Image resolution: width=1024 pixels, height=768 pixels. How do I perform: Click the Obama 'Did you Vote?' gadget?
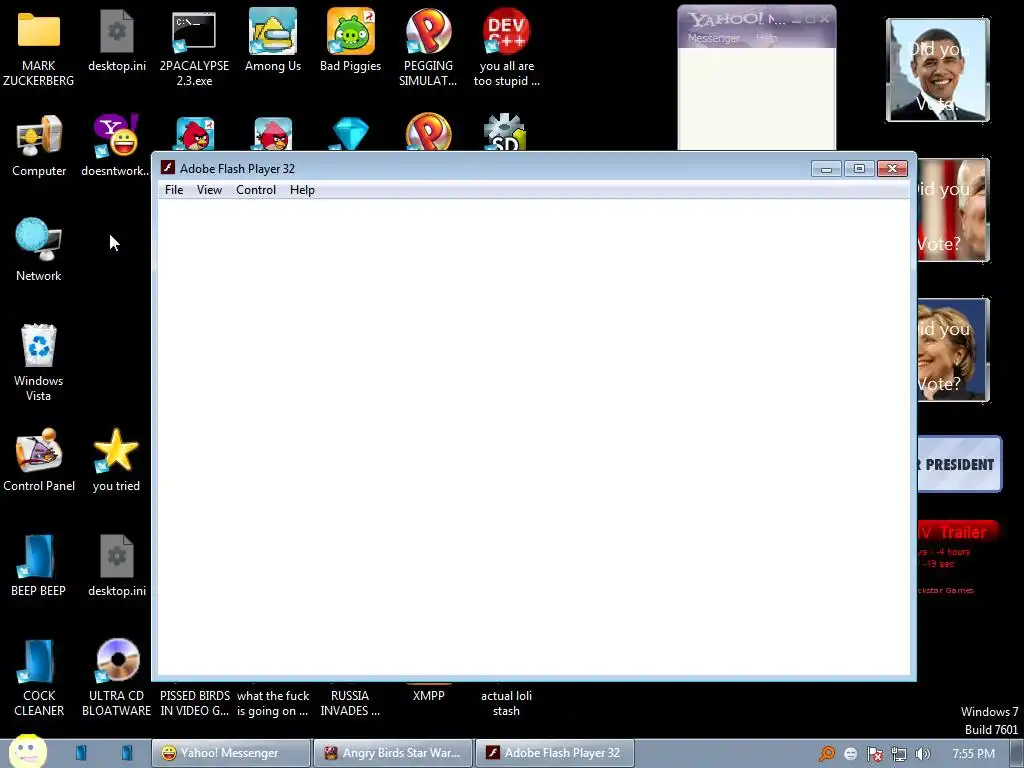click(938, 70)
